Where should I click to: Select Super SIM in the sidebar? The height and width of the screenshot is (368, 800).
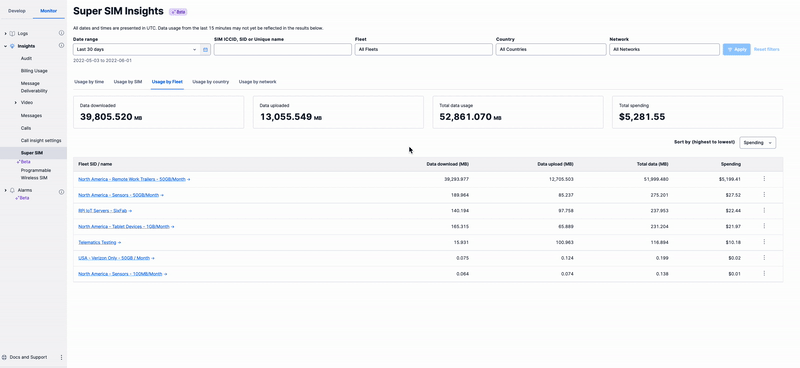point(33,153)
